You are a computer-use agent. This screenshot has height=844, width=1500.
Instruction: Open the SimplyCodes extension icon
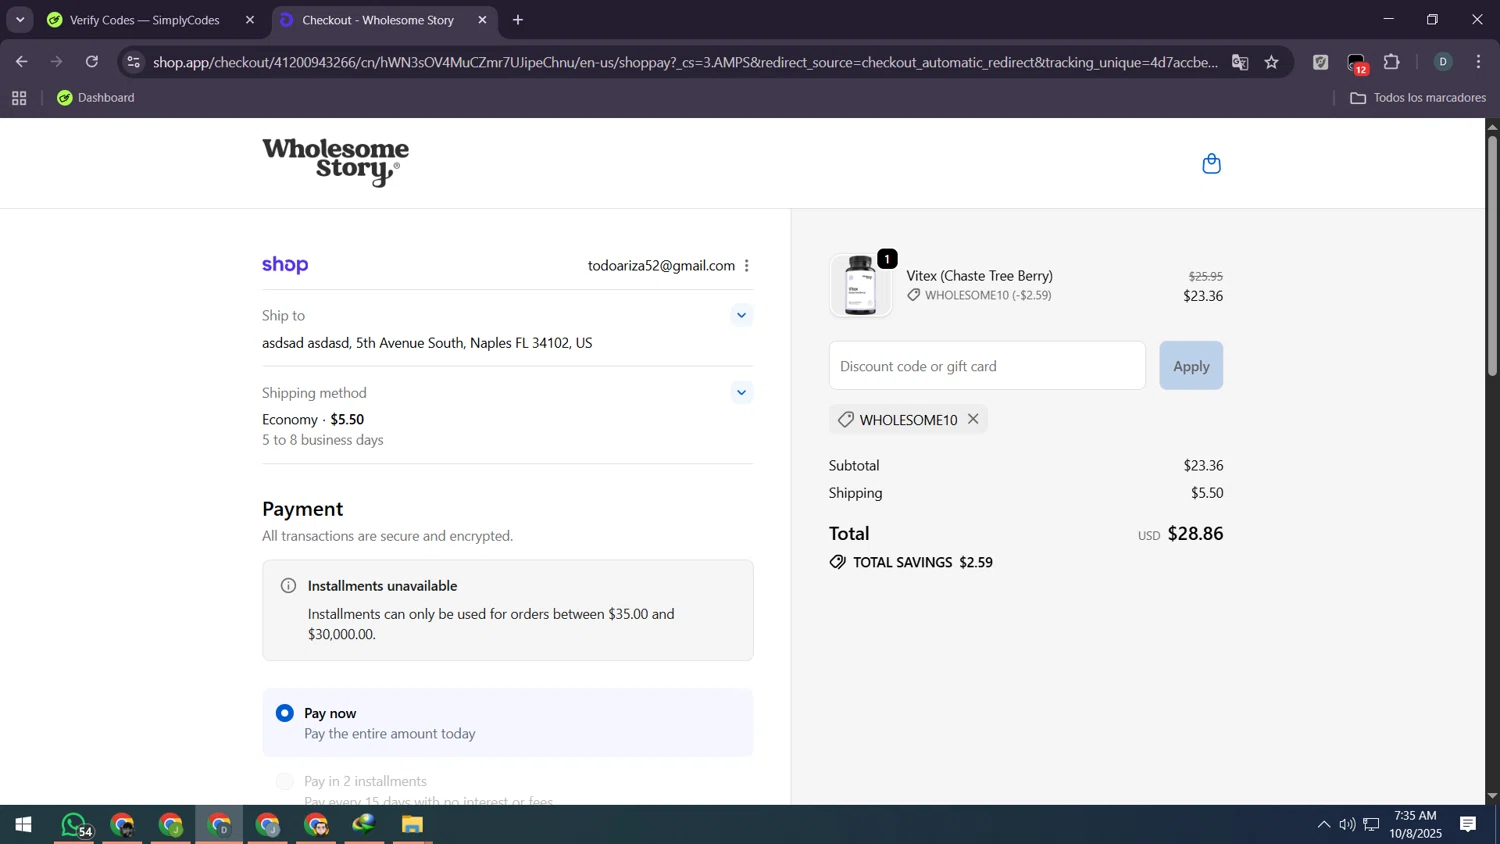[1321, 62]
